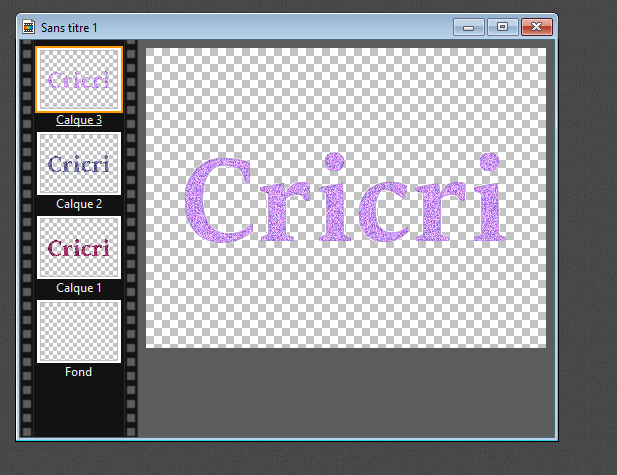Minimize the Sans titre 1 window

point(470,26)
